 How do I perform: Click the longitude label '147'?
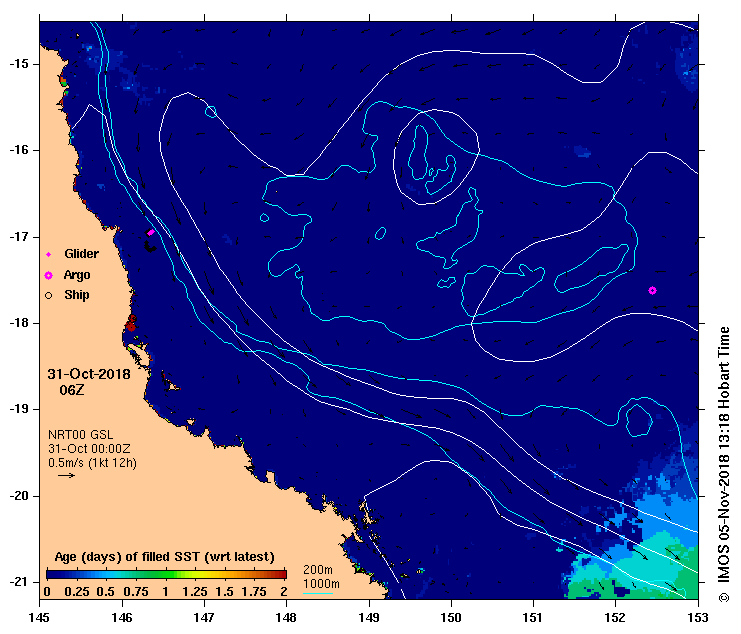[x=204, y=617]
